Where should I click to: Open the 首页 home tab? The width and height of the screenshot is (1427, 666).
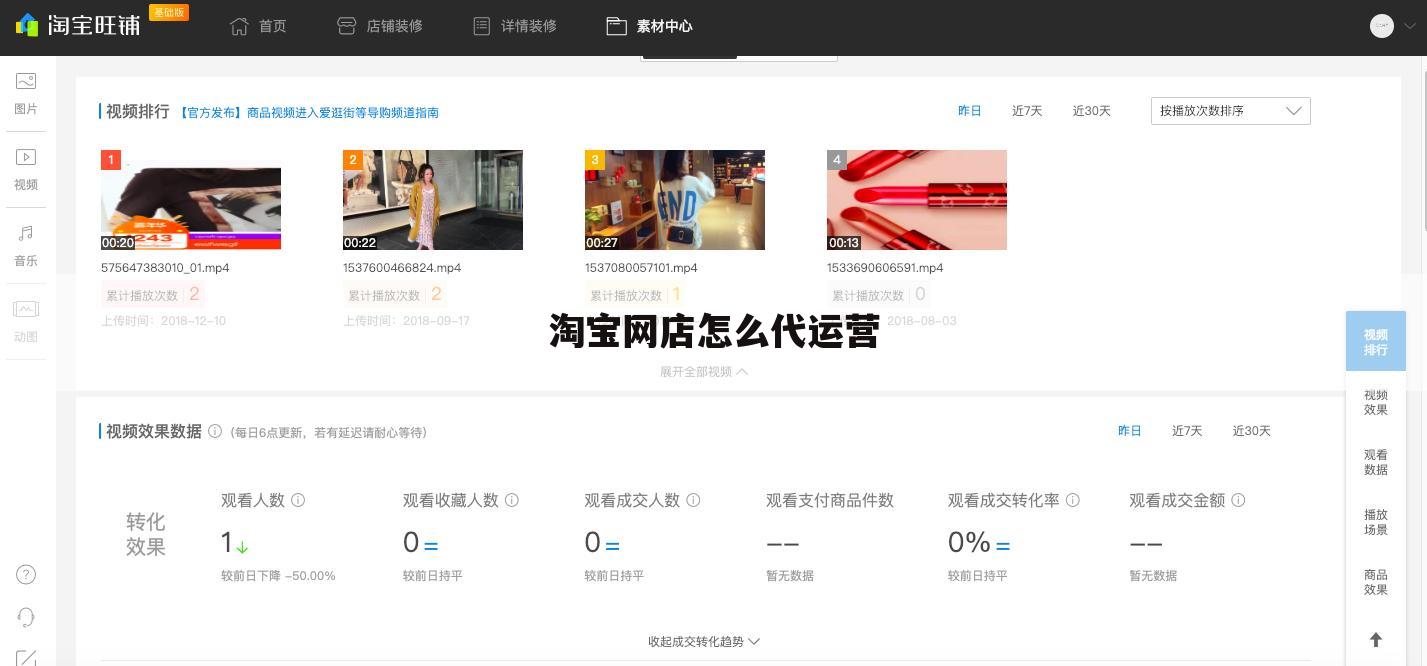pyautogui.click(x=258, y=26)
